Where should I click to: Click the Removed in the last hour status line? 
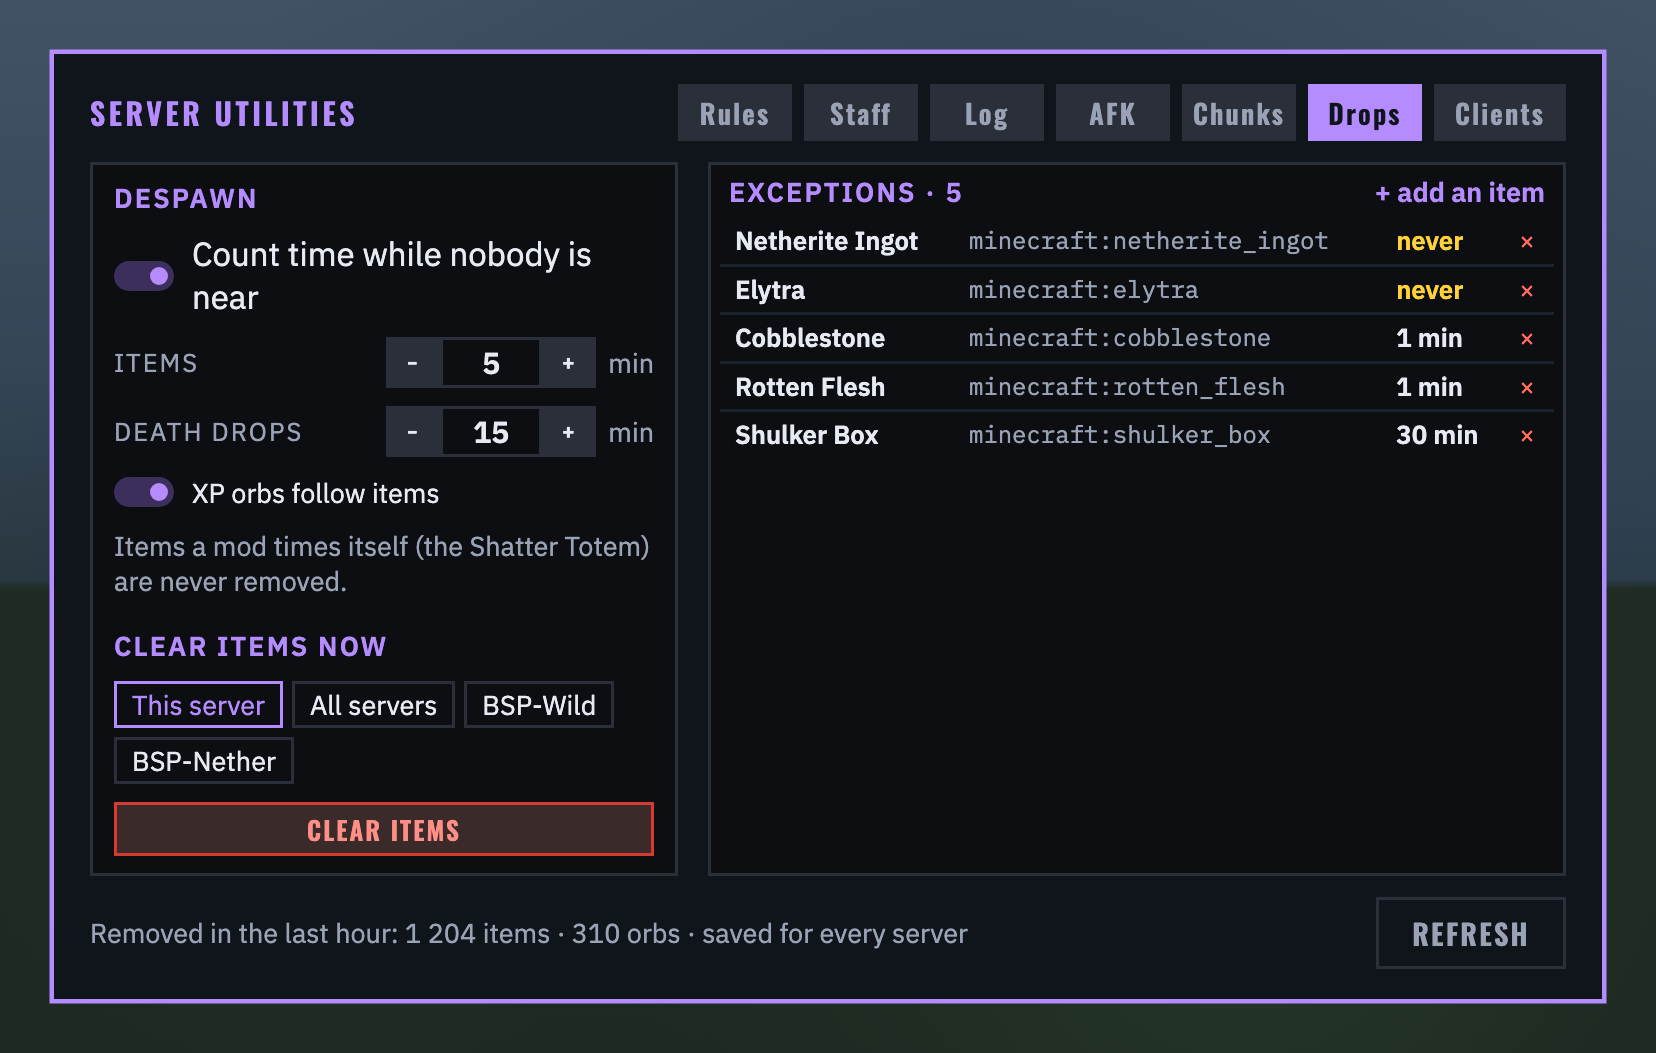[x=529, y=934]
